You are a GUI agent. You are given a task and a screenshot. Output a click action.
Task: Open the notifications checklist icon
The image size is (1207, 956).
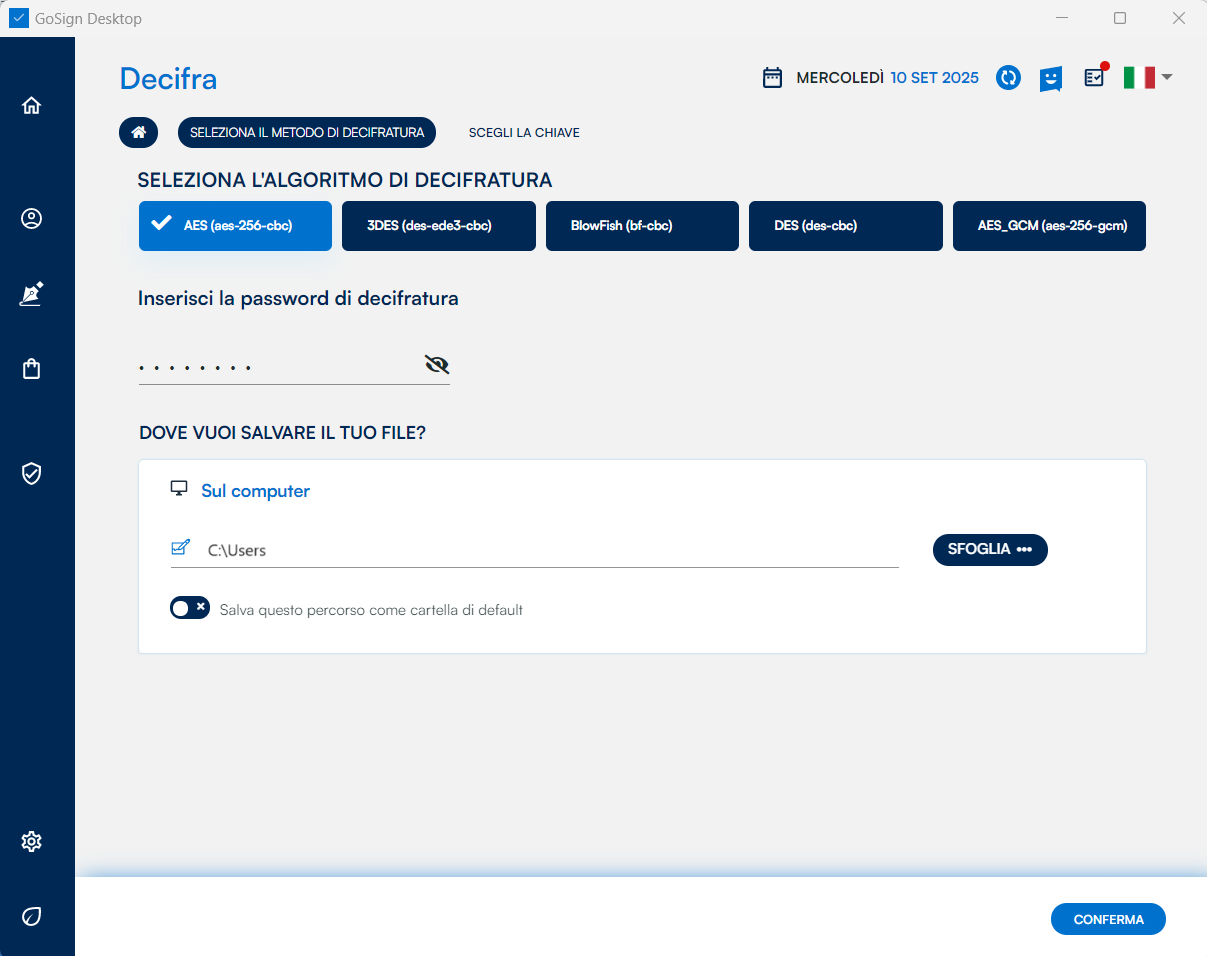click(x=1095, y=78)
